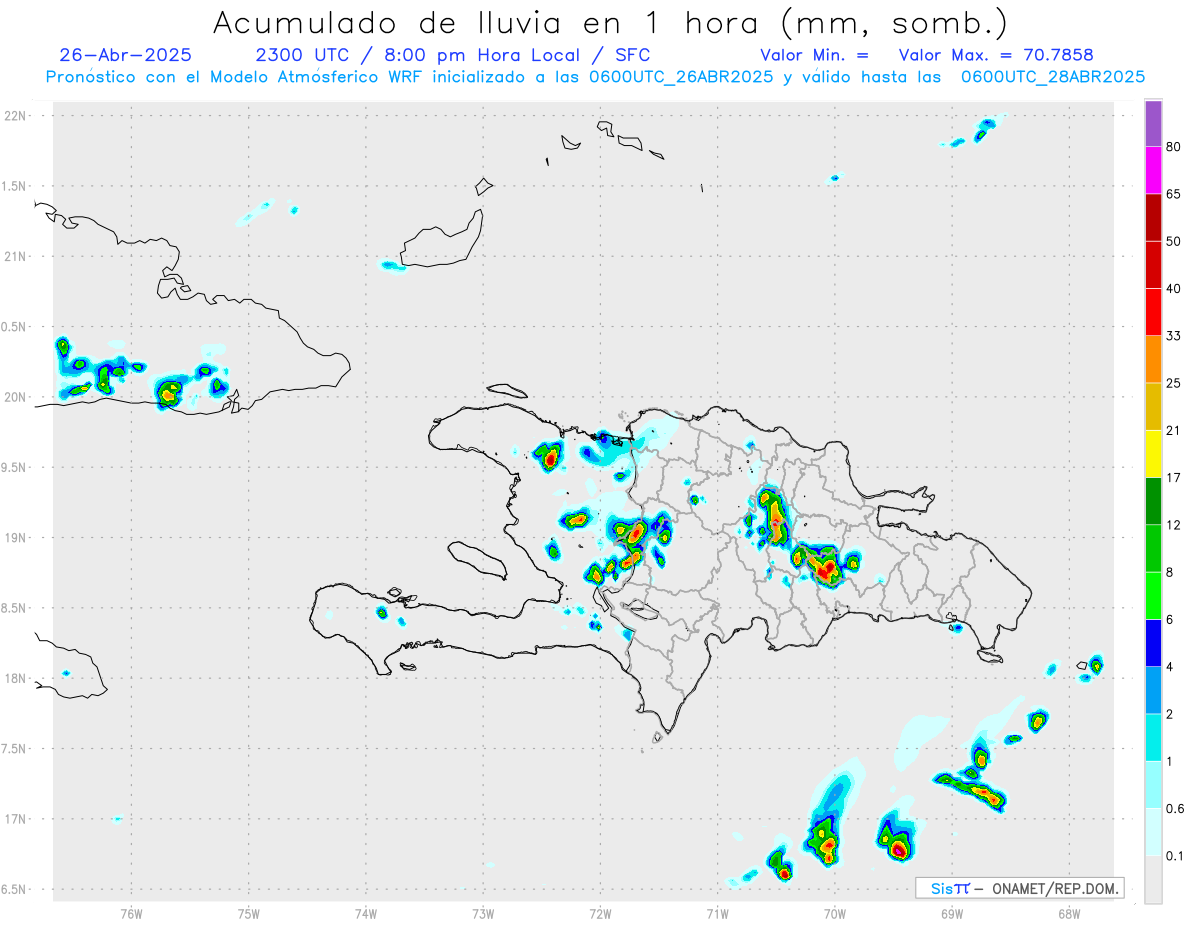Viewport: 1200px width, 927px height.
Task: Choose the dark blue swatch between 4 and 6
Action: click(1153, 643)
